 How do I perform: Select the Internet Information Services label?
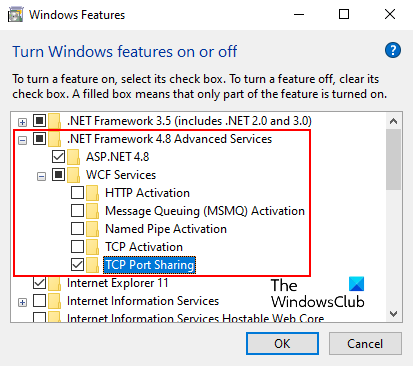tap(143, 301)
